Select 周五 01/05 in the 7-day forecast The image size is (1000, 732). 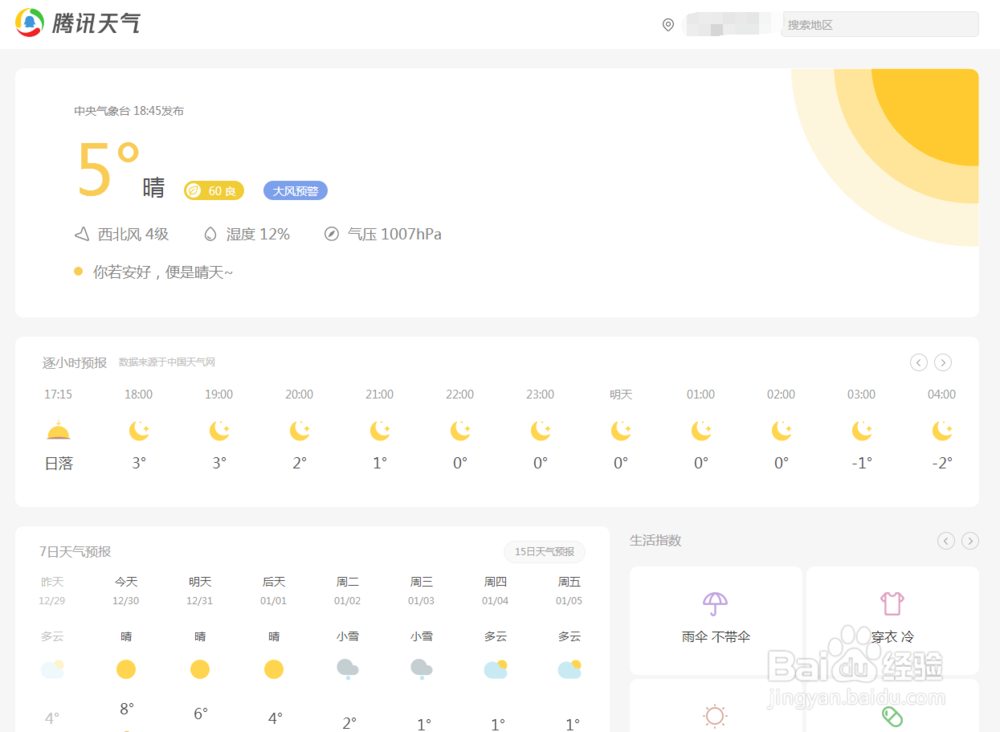click(569, 591)
